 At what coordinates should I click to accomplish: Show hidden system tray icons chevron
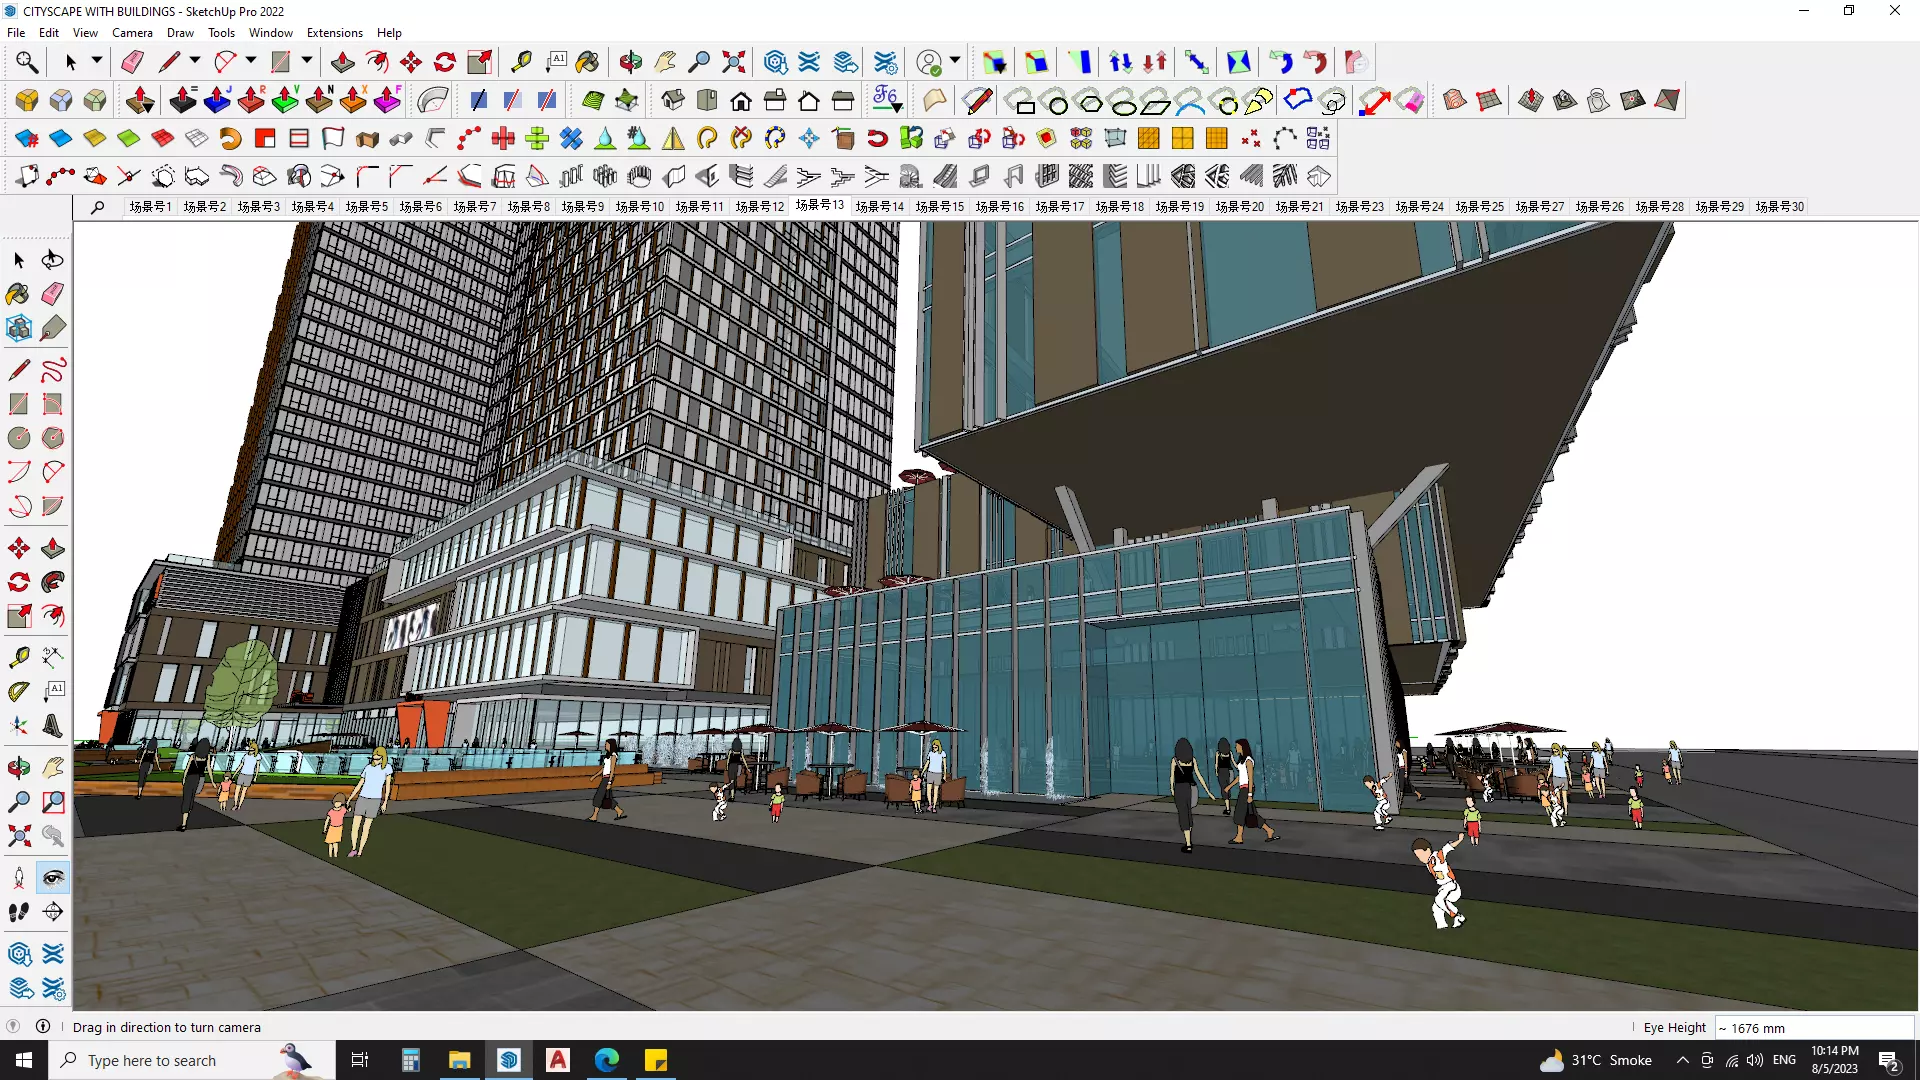(1682, 1060)
